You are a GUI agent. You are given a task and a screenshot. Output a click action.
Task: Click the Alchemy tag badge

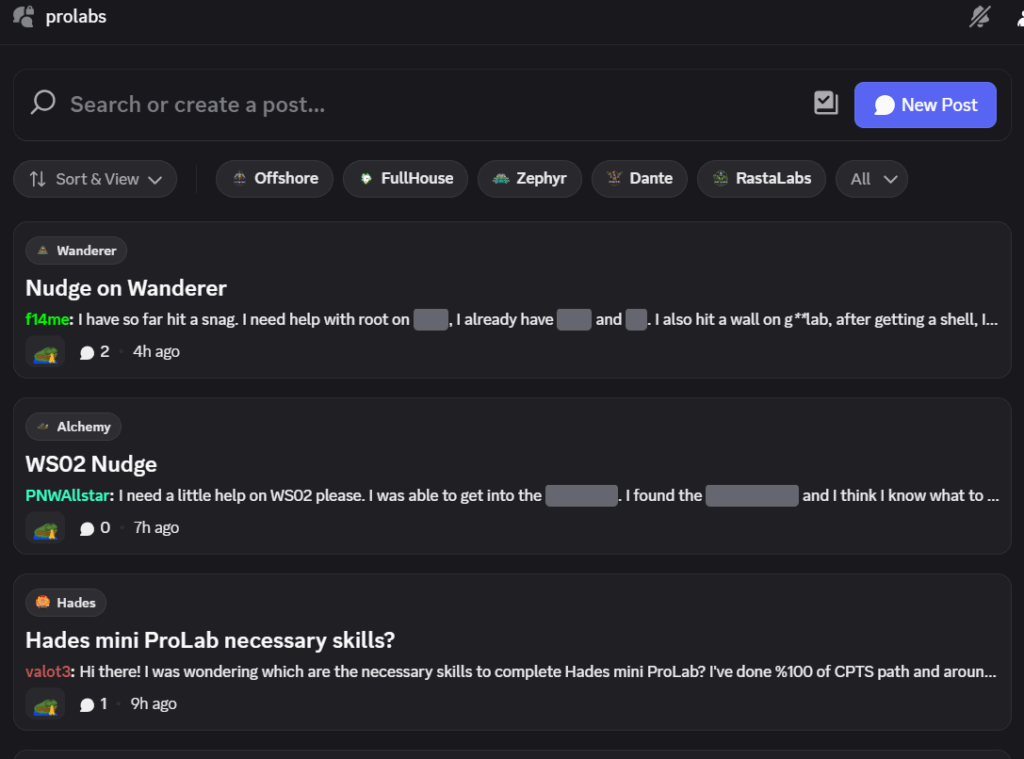point(73,426)
